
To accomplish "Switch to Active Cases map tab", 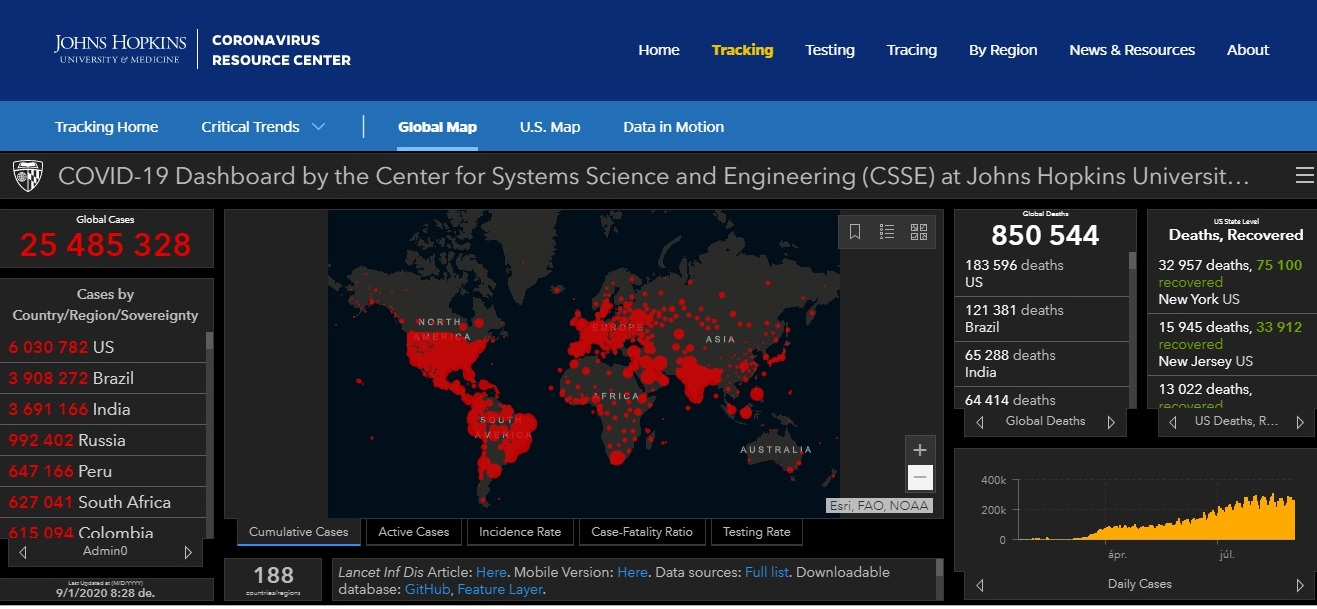I will pyautogui.click(x=414, y=532).
